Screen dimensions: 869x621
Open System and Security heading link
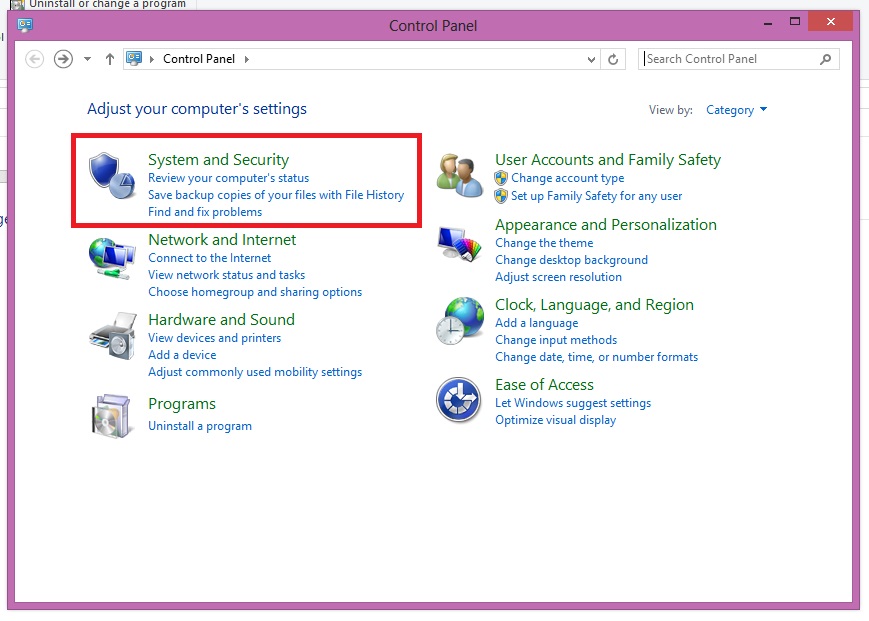(x=218, y=160)
